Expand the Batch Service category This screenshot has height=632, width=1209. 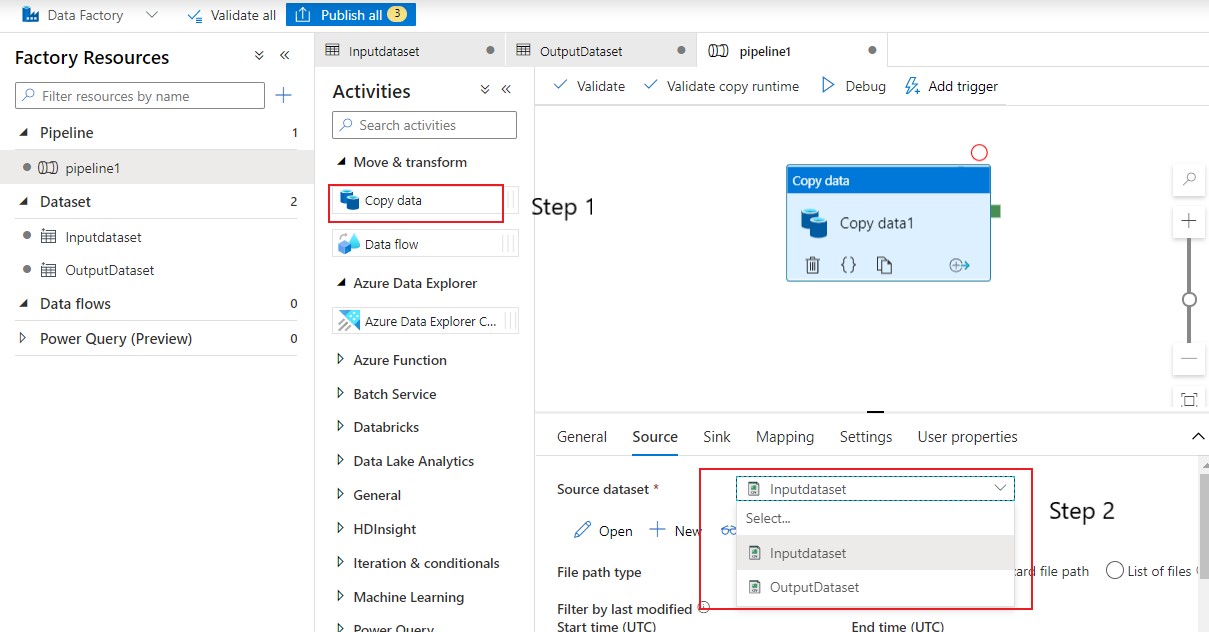click(341, 394)
